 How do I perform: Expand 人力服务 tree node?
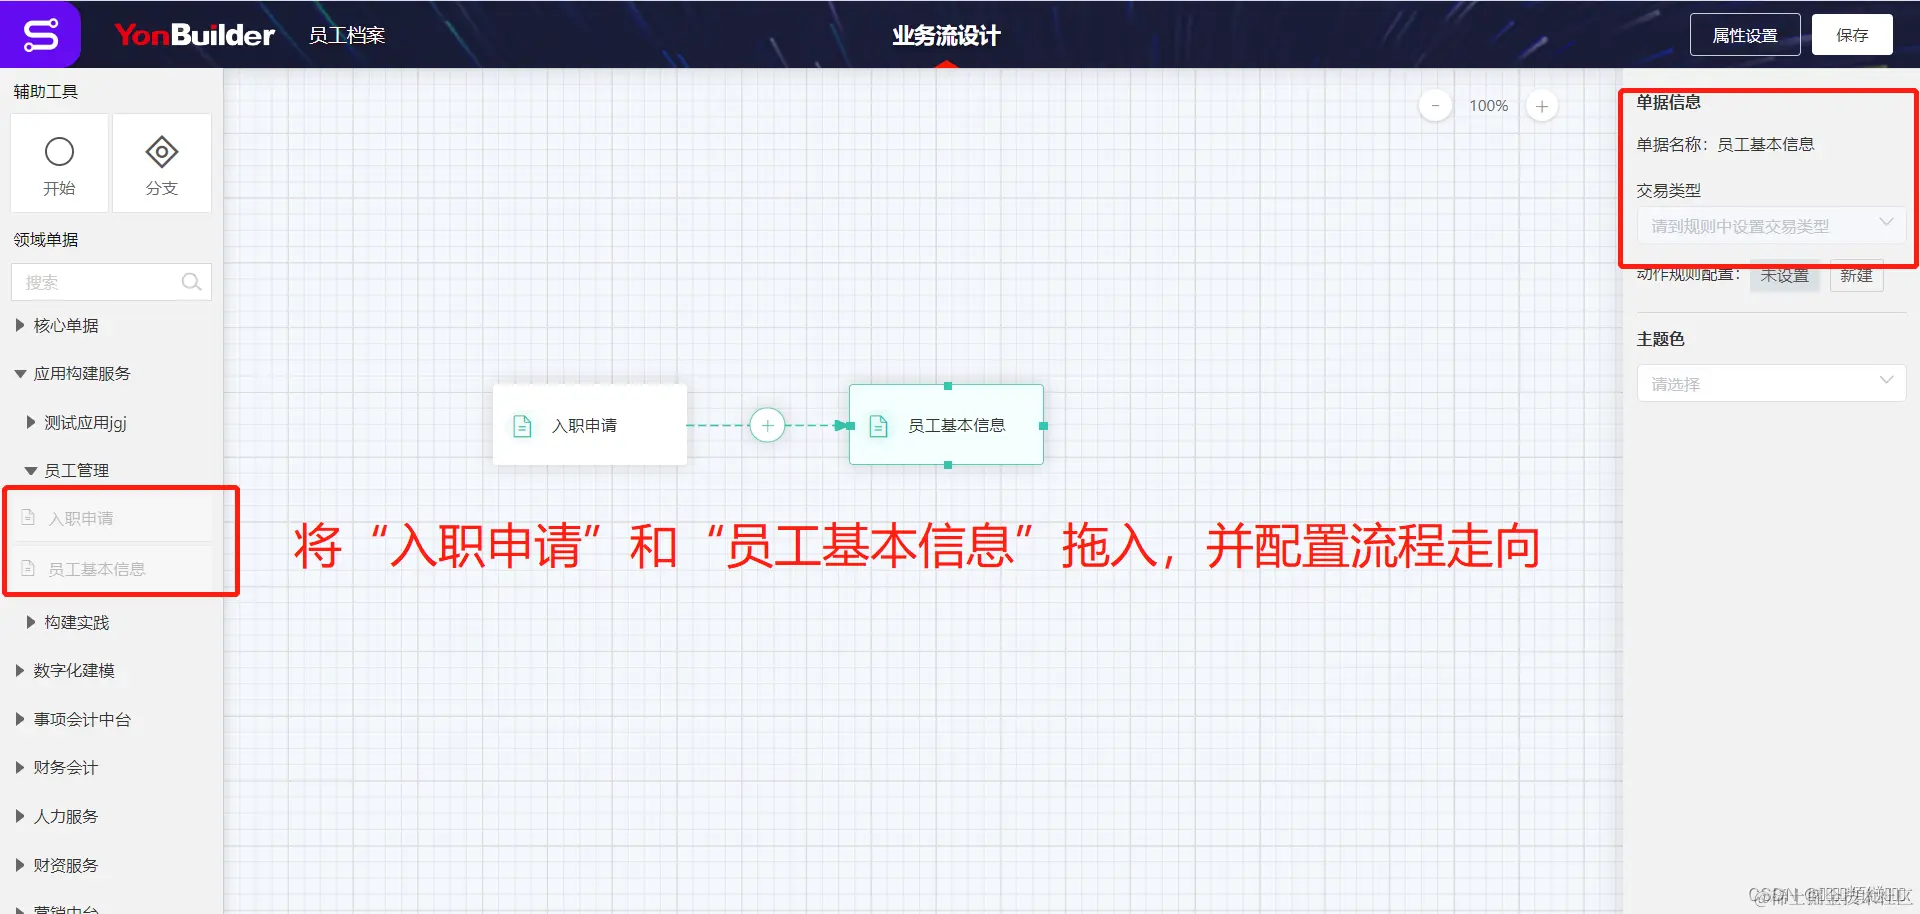19,816
